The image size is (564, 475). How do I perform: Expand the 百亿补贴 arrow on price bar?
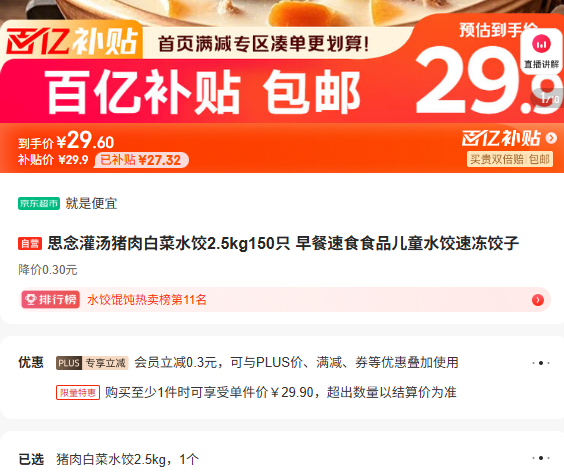click(x=551, y=138)
